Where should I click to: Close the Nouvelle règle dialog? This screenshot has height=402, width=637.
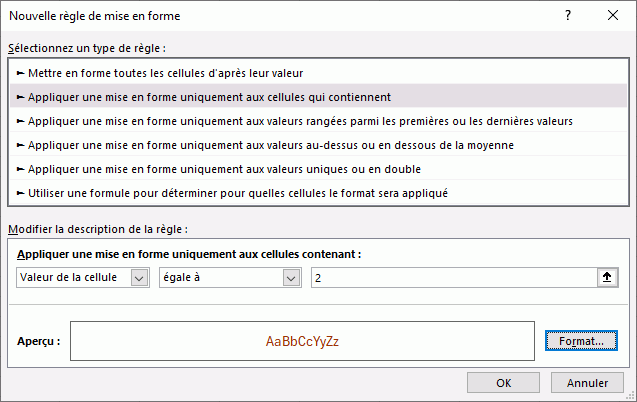tap(612, 16)
